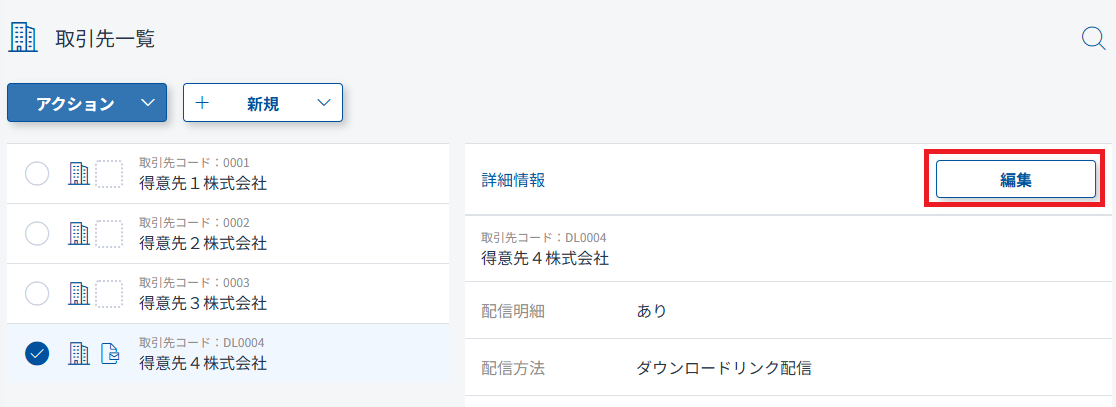The width and height of the screenshot is (1116, 407).
Task: Expand the アクション dropdown arrow
Action: (147, 103)
